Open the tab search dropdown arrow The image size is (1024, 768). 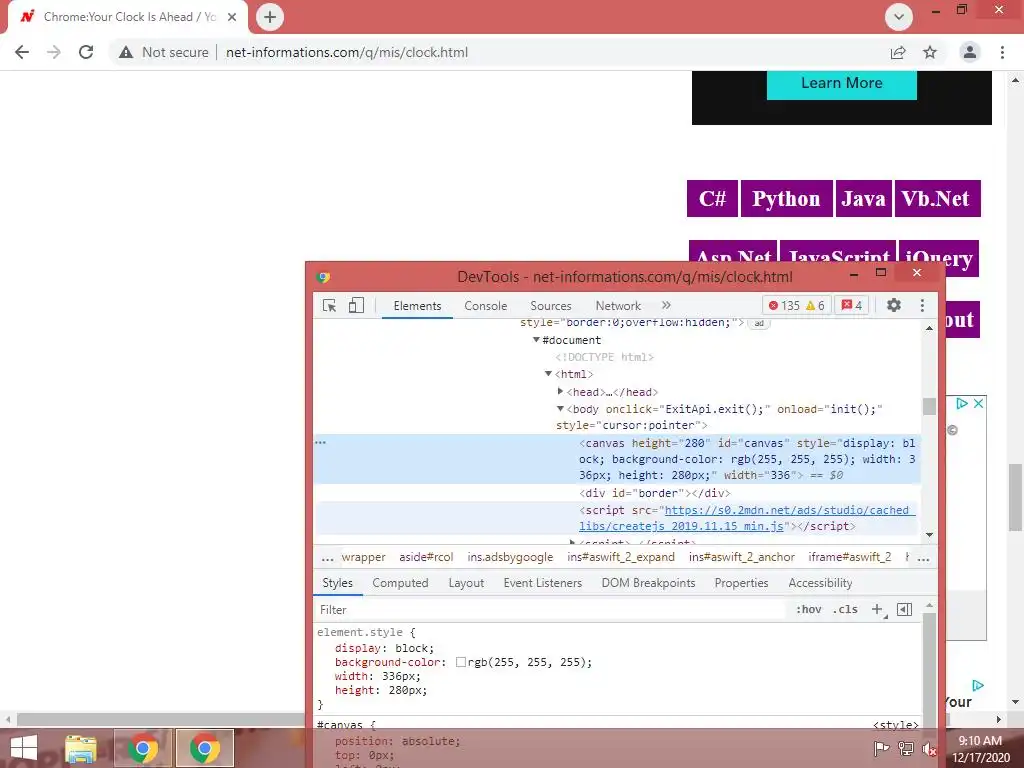point(899,17)
